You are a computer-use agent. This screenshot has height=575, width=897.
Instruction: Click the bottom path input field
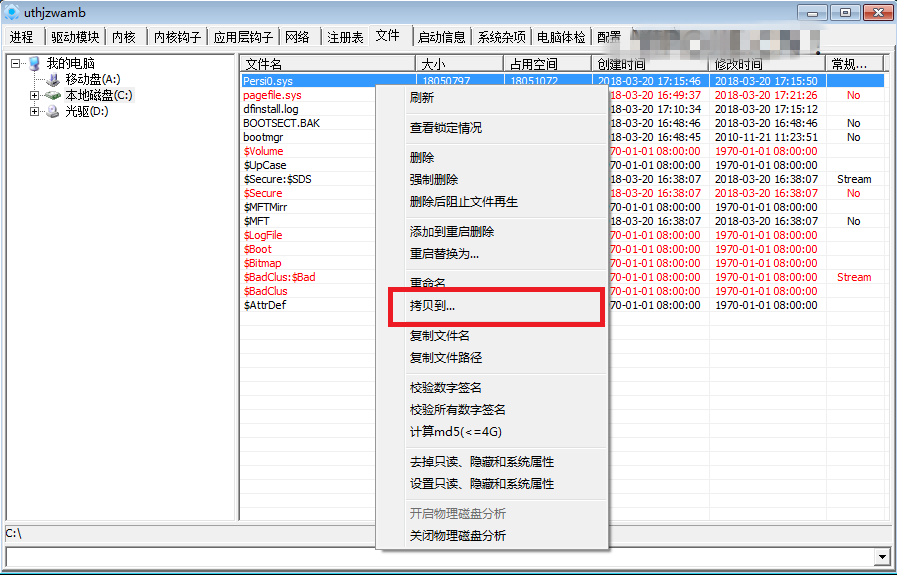(440, 557)
